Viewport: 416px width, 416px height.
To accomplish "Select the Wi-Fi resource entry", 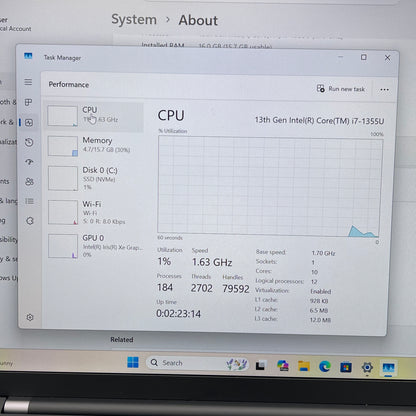I will [x=95, y=213].
